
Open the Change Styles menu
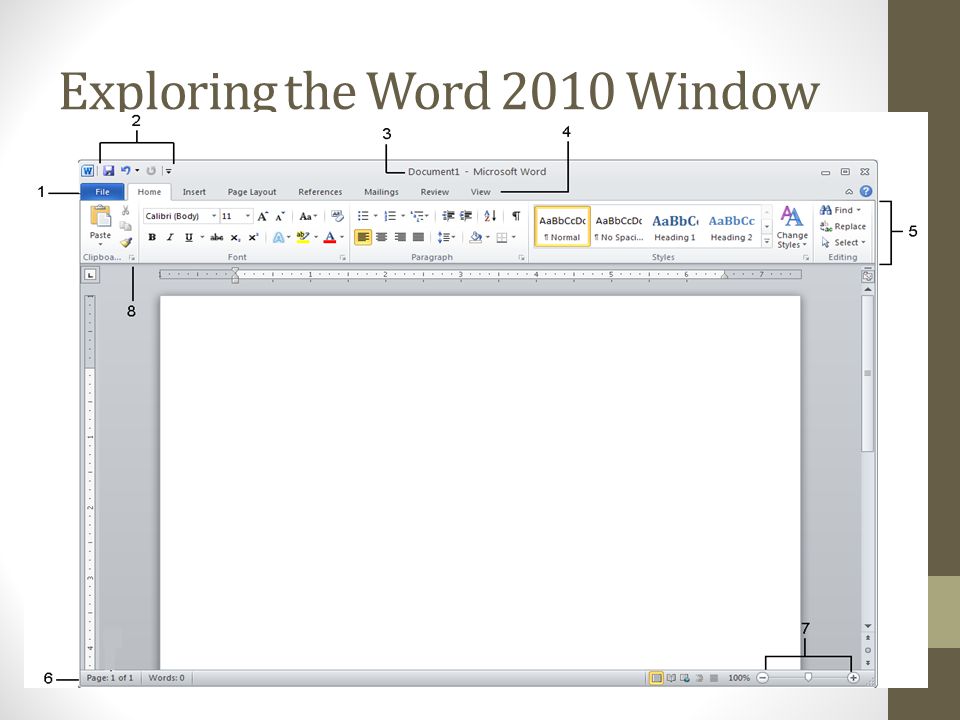pos(792,227)
